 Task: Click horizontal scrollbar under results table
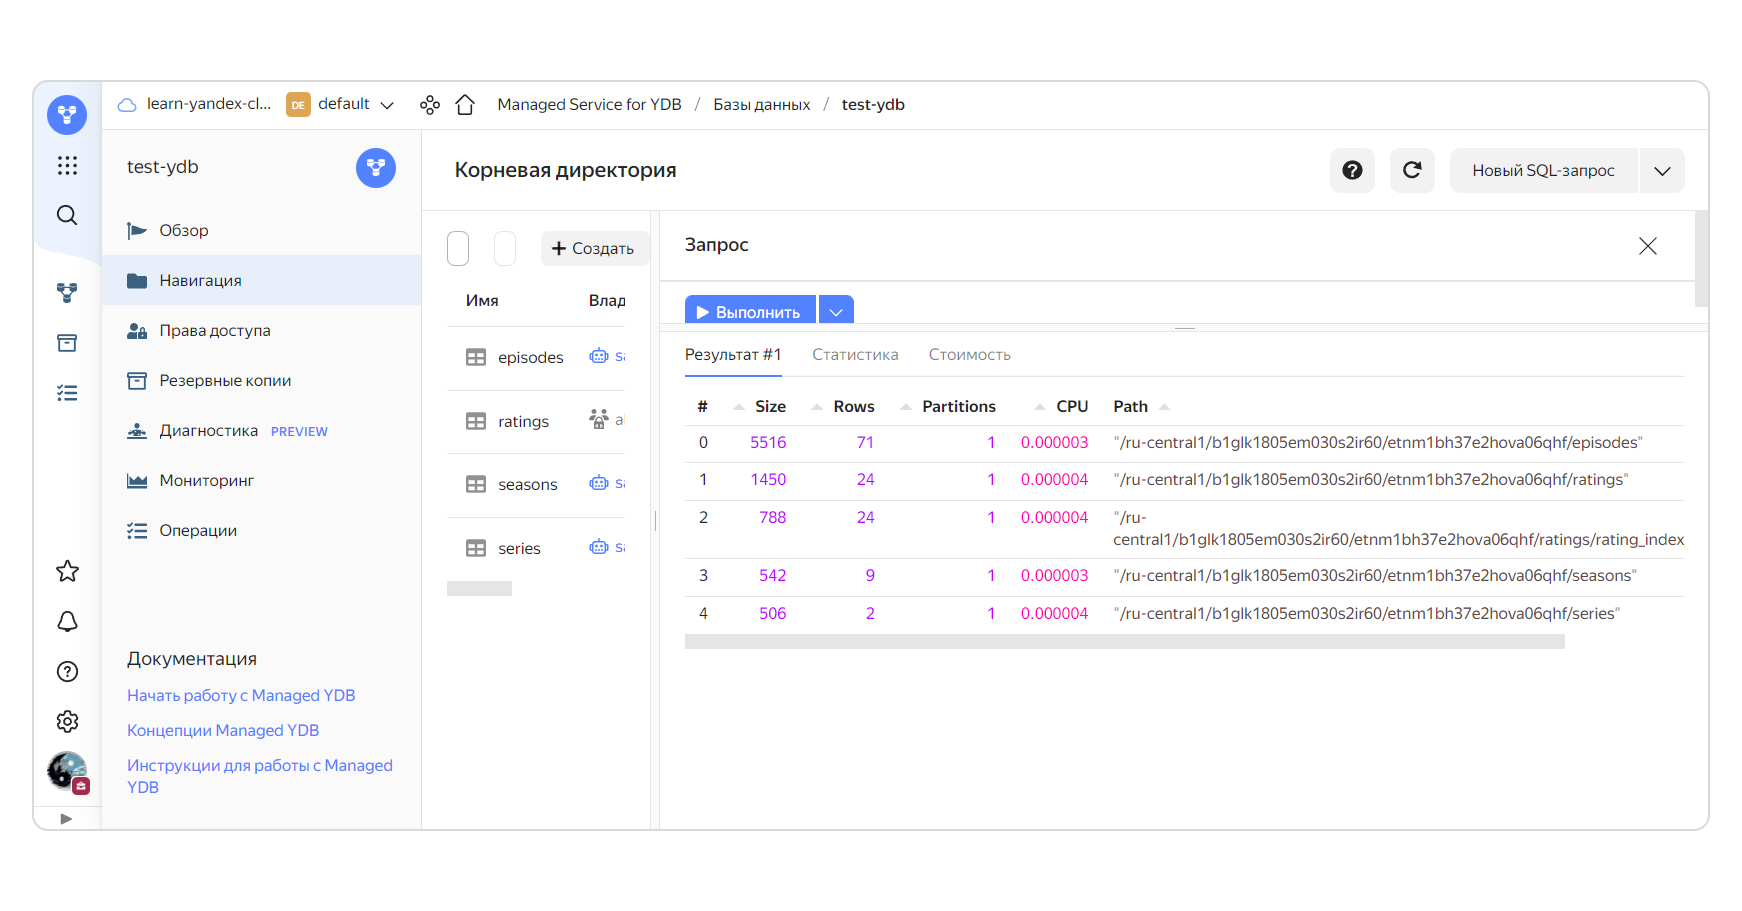(1124, 642)
